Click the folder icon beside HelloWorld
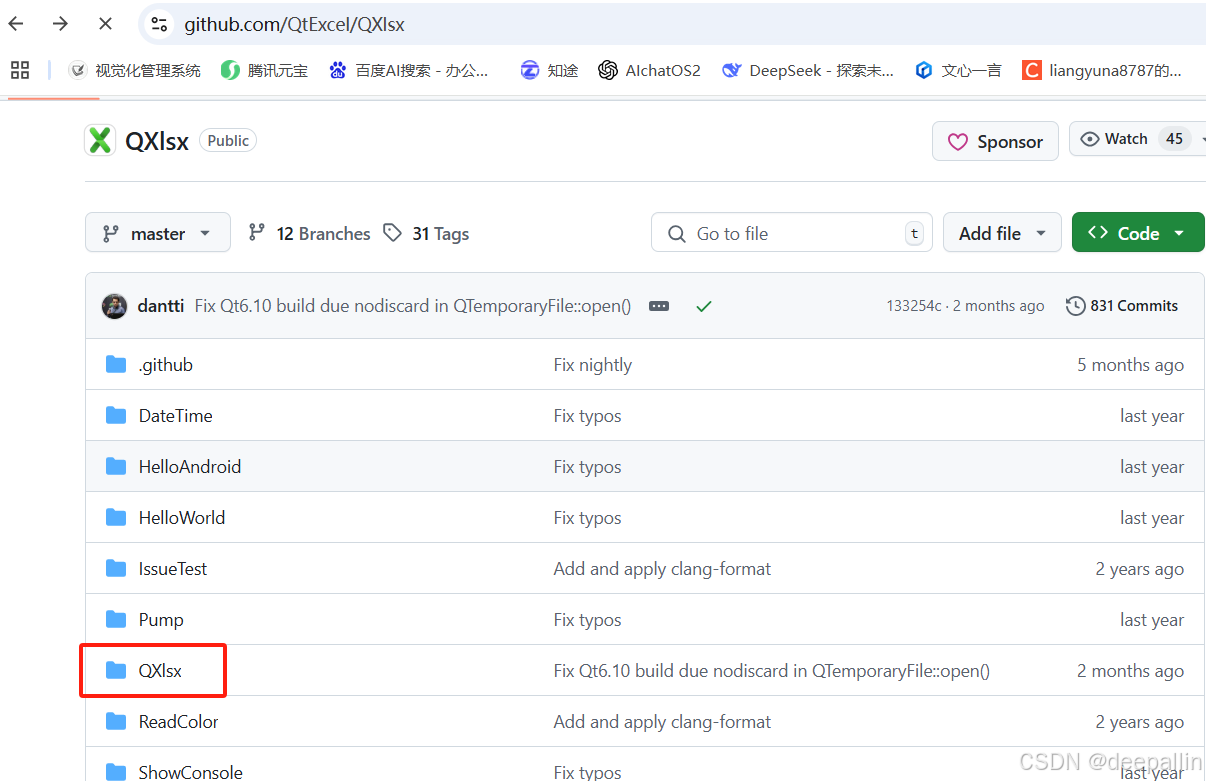1206x781 pixels. click(x=116, y=517)
